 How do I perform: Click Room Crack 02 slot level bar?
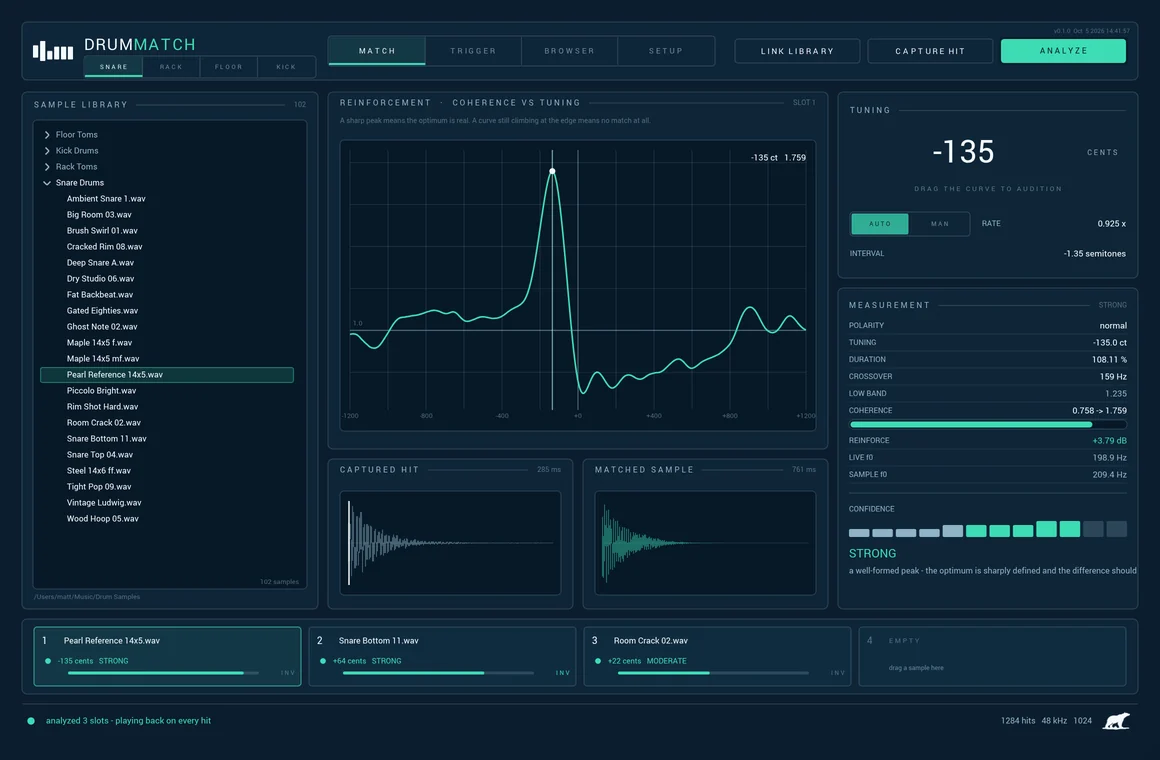713,673
